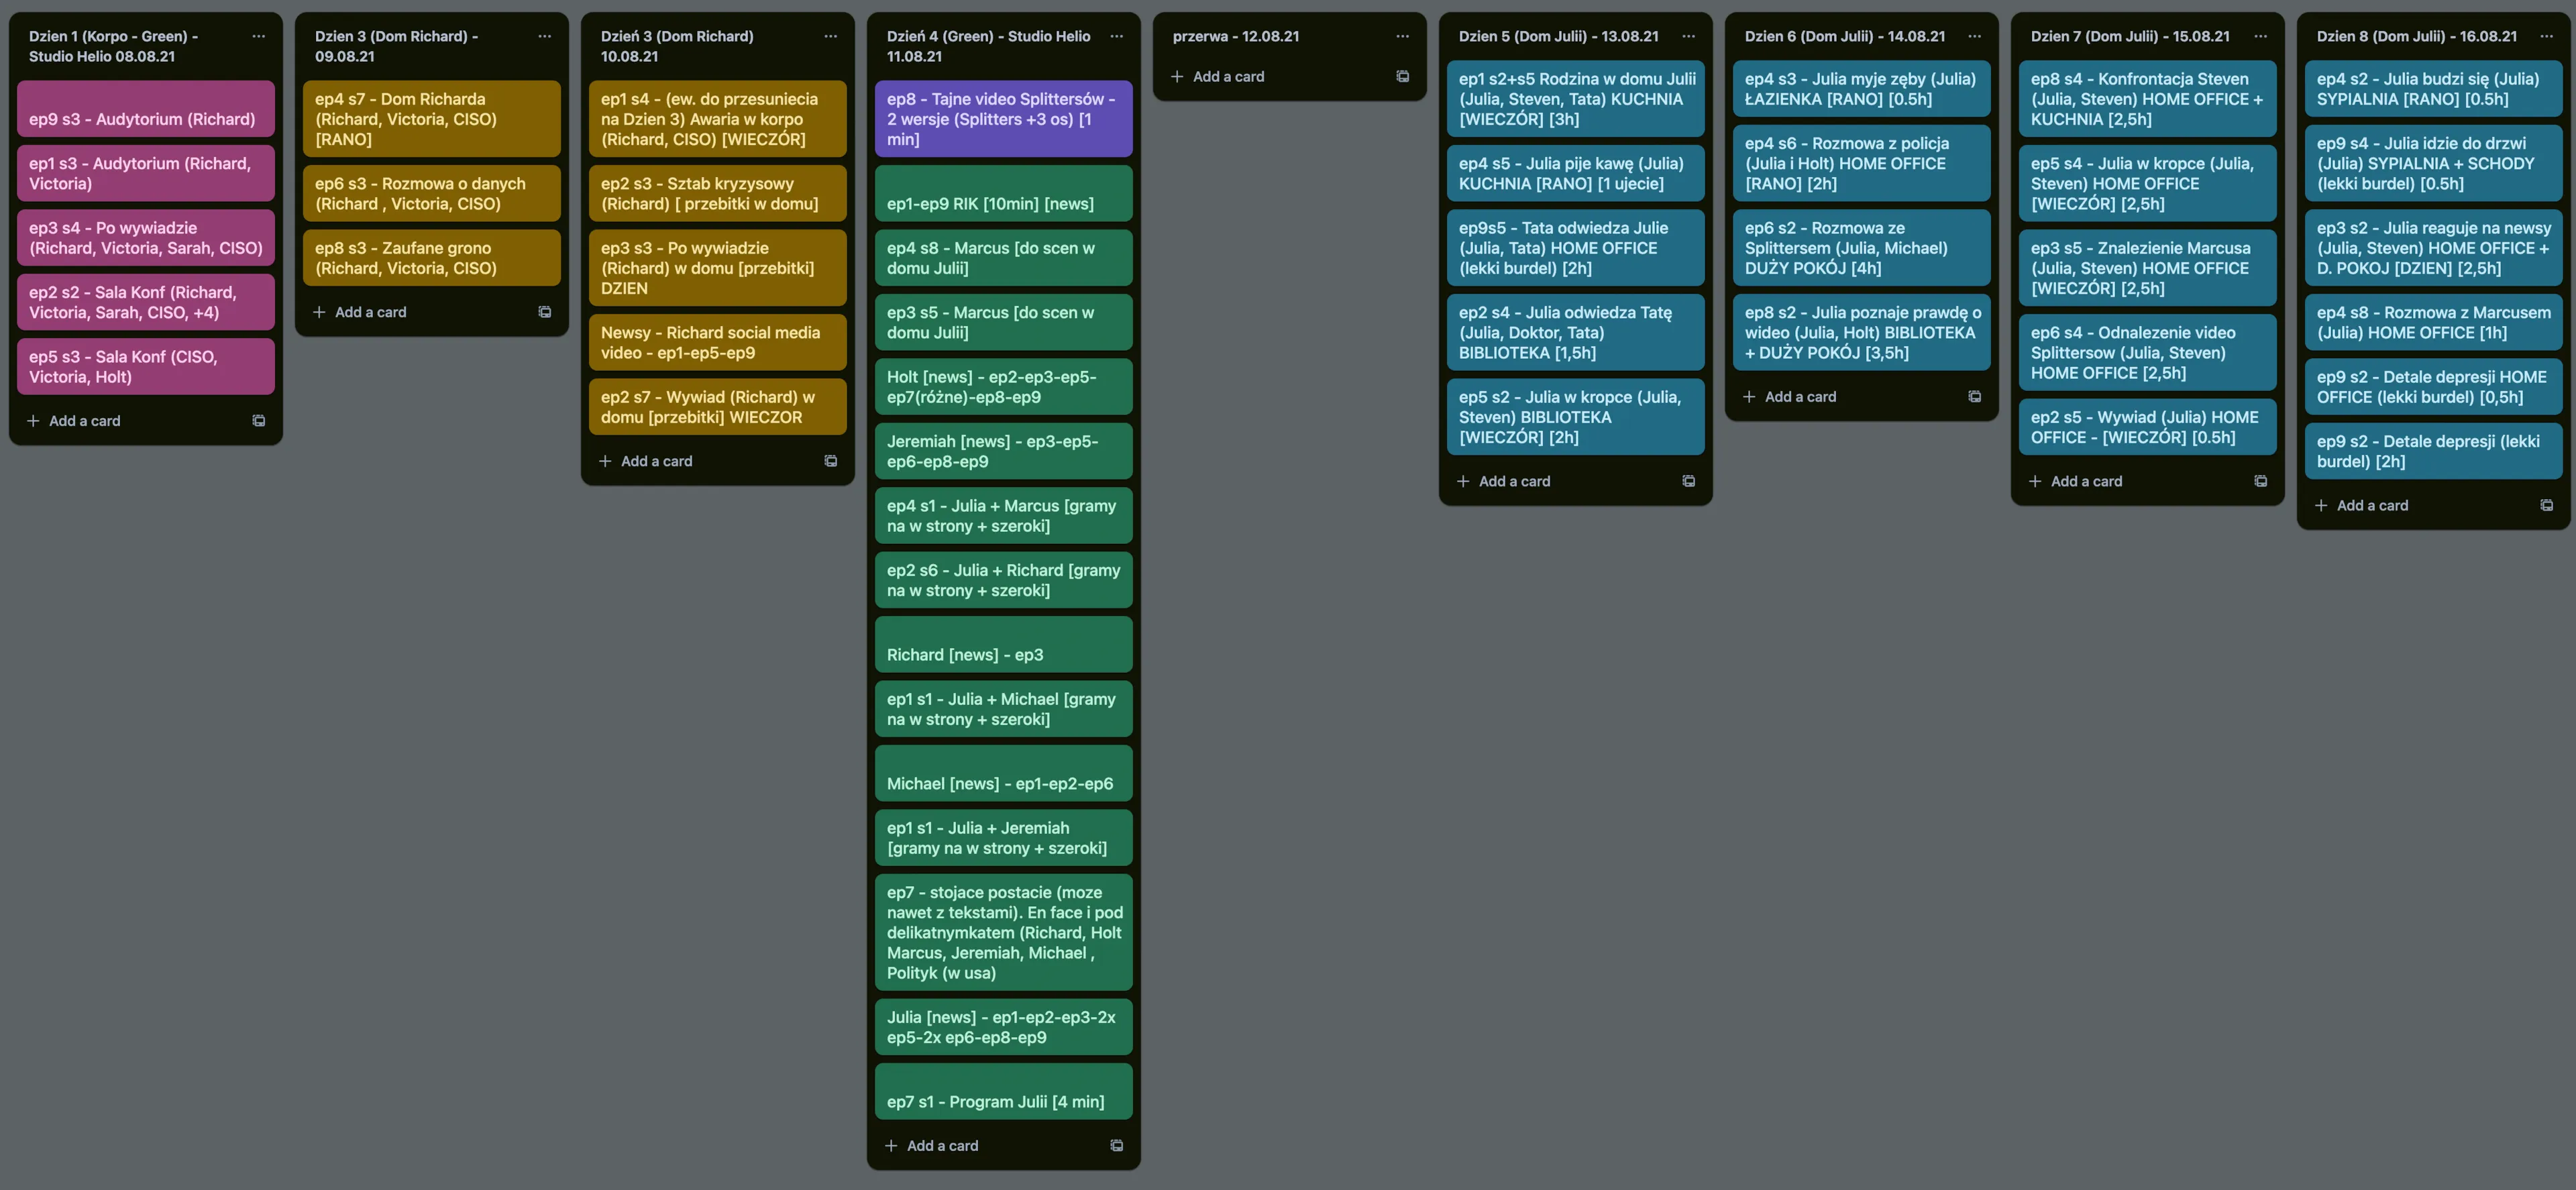The image size is (2576, 1190).
Task: Add a card to Dzien 3 09.08.21
Action: coord(370,312)
